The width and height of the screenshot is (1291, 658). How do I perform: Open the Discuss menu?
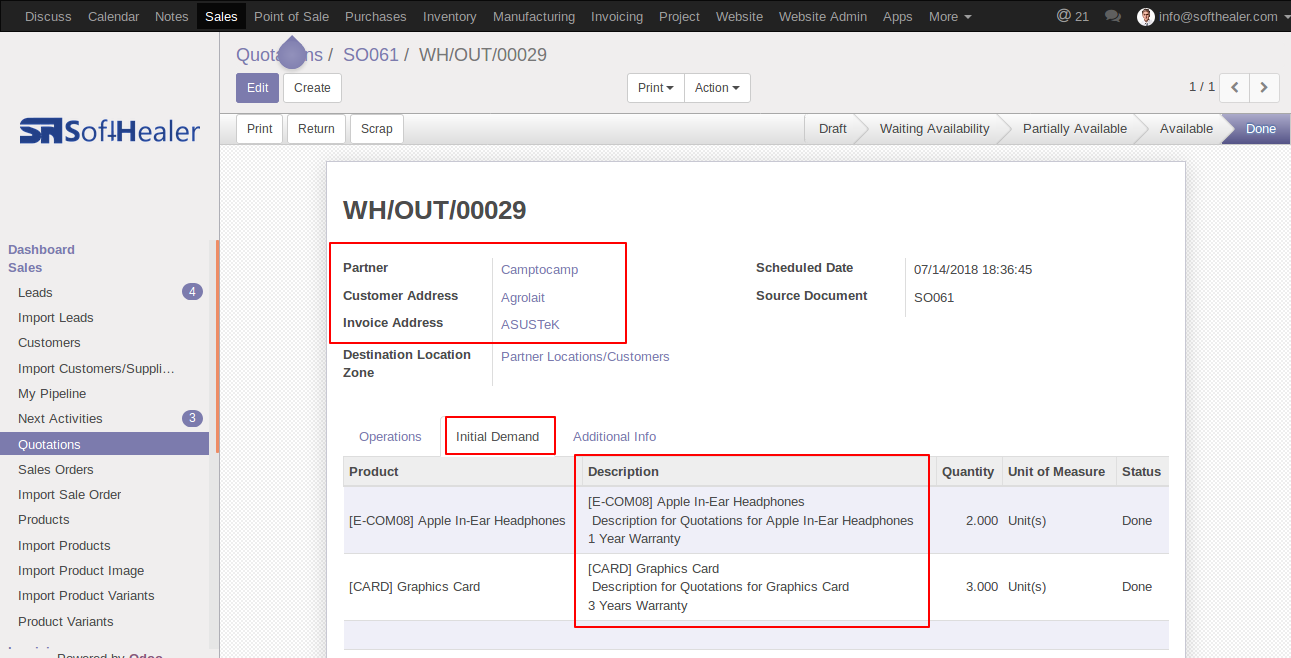[x=48, y=16]
